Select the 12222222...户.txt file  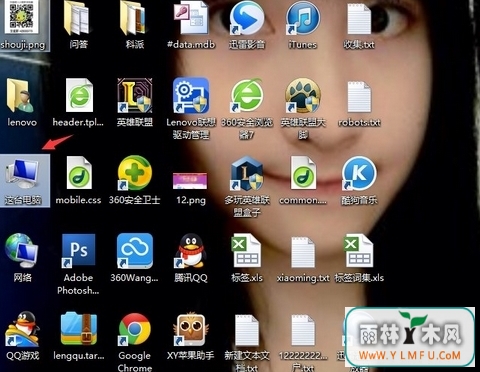click(x=303, y=331)
